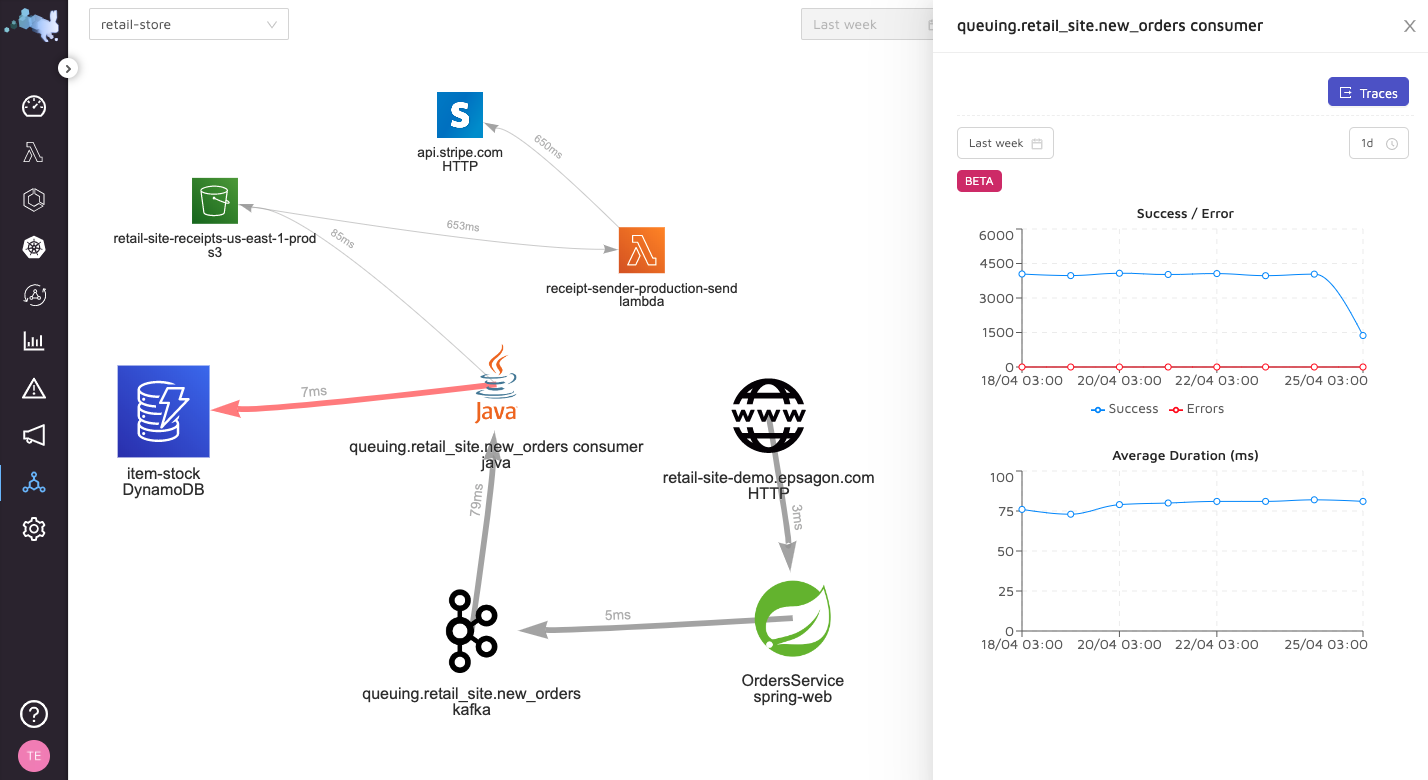Click the Average Duration (ms) chart title
This screenshot has height=780, width=1428.
[1185, 455]
